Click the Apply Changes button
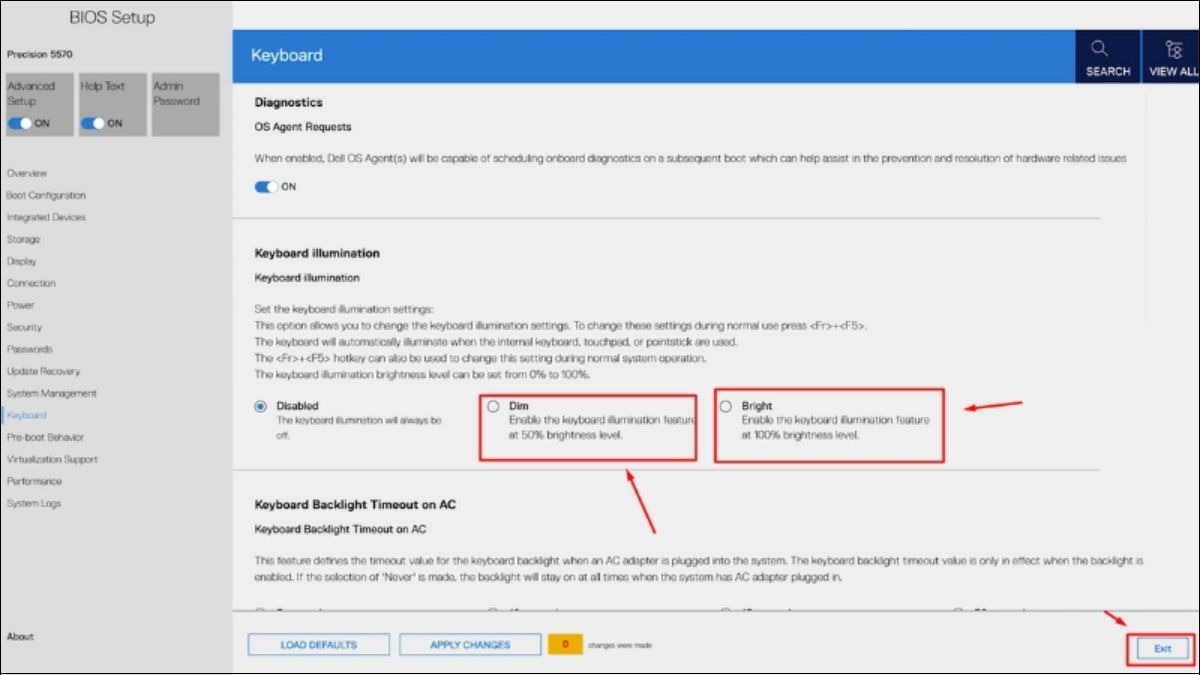The height and width of the screenshot is (675, 1200). point(470,645)
